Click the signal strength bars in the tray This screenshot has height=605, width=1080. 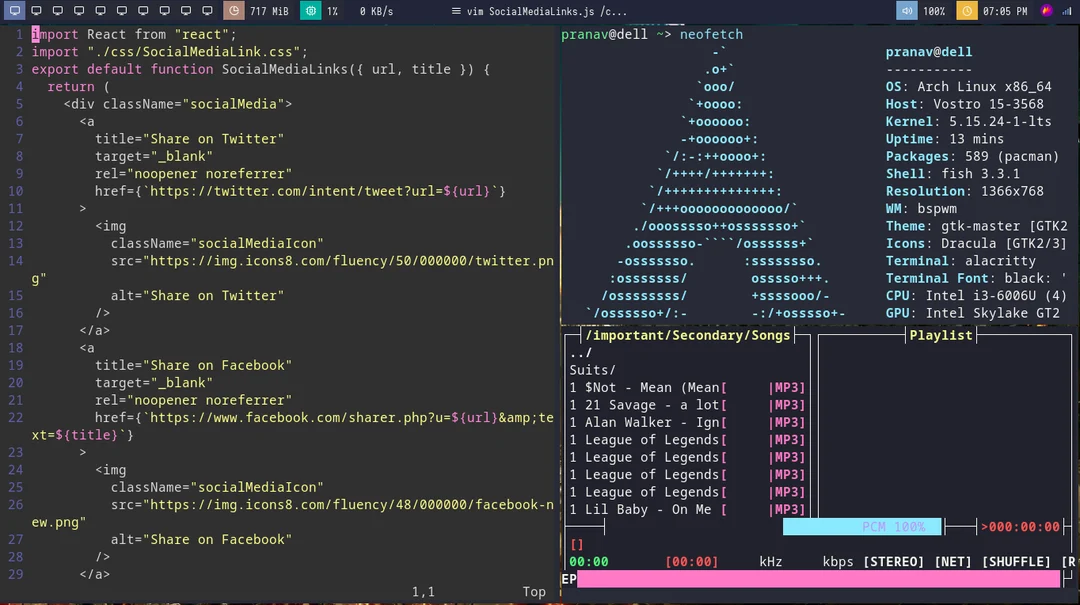coord(1067,11)
